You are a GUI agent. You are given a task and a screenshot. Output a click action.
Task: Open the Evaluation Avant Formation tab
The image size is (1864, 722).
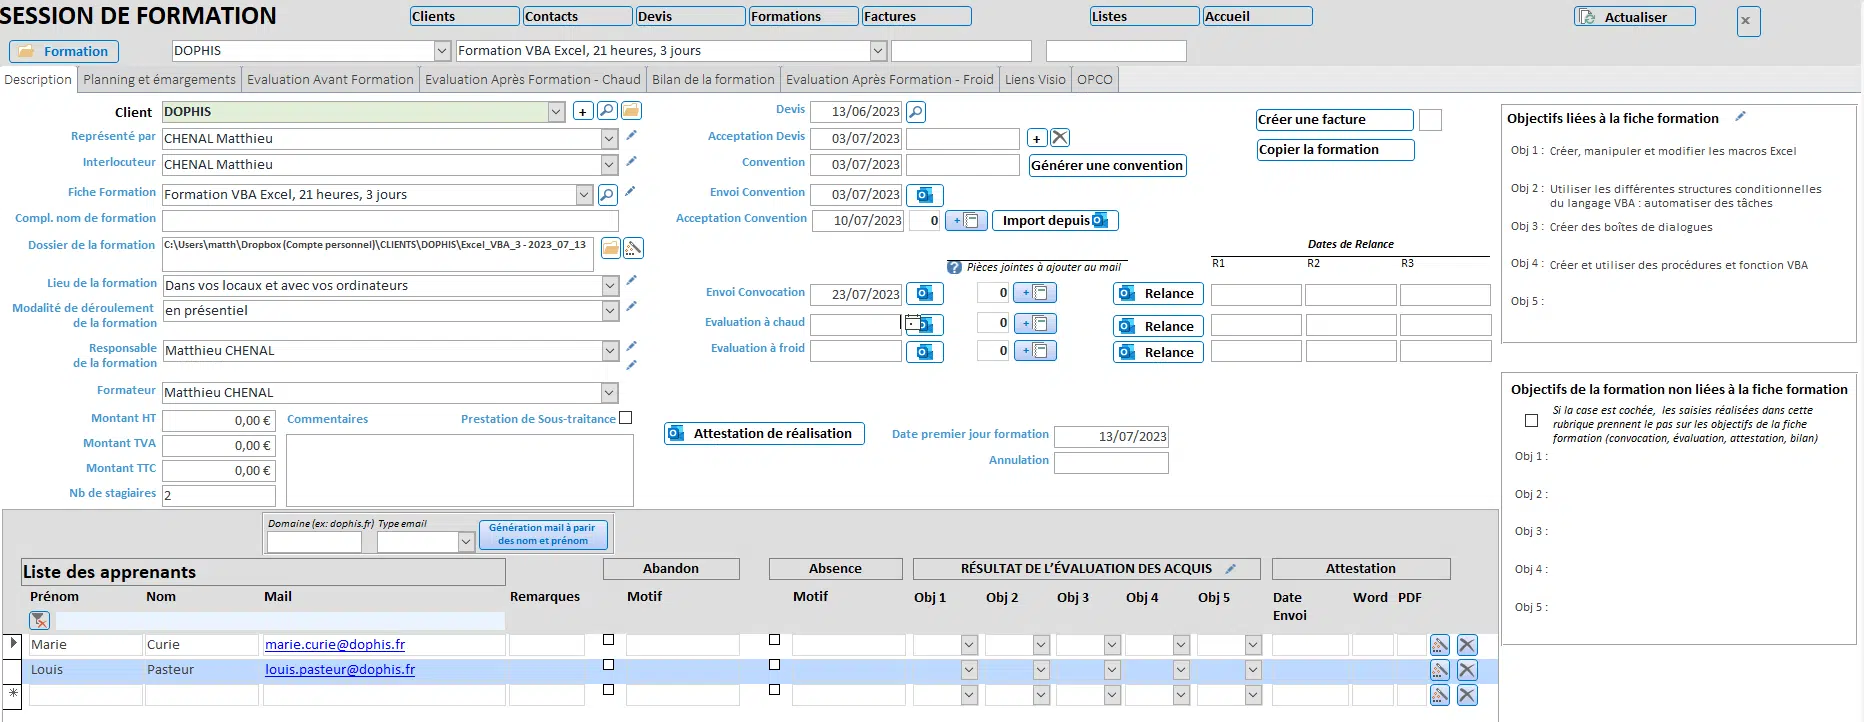pos(330,80)
